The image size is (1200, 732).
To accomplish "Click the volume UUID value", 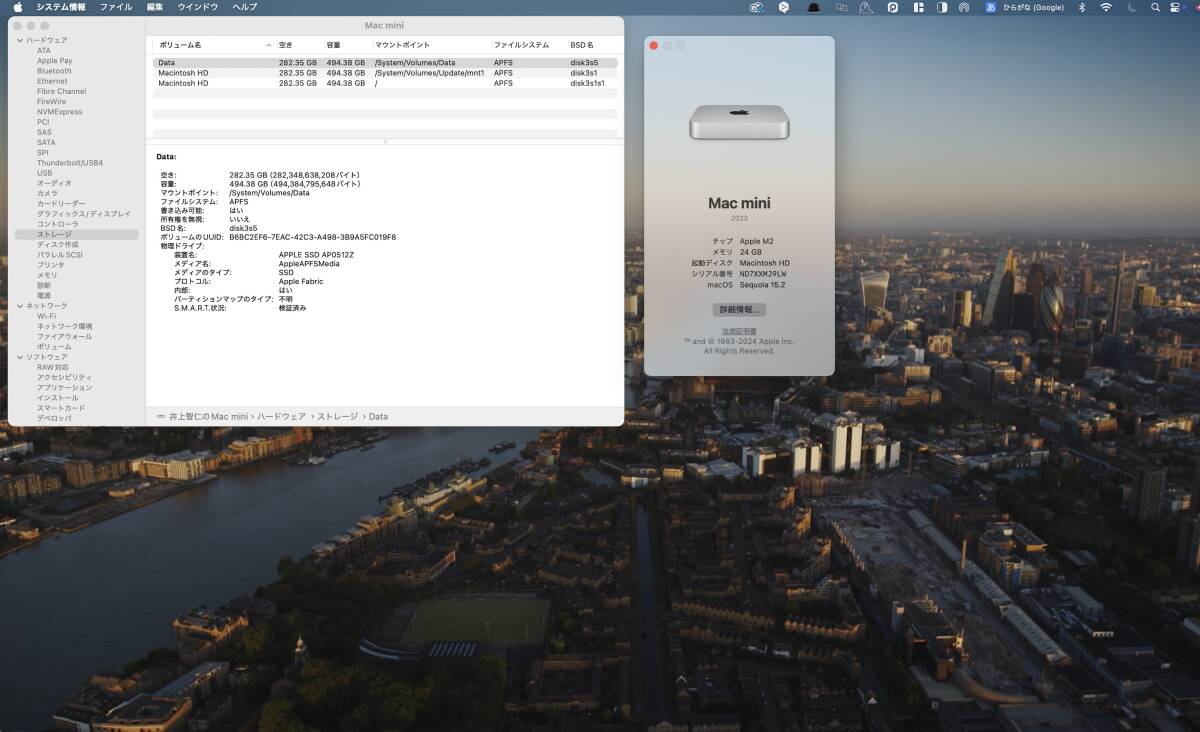I will pyautogui.click(x=312, y=237).
